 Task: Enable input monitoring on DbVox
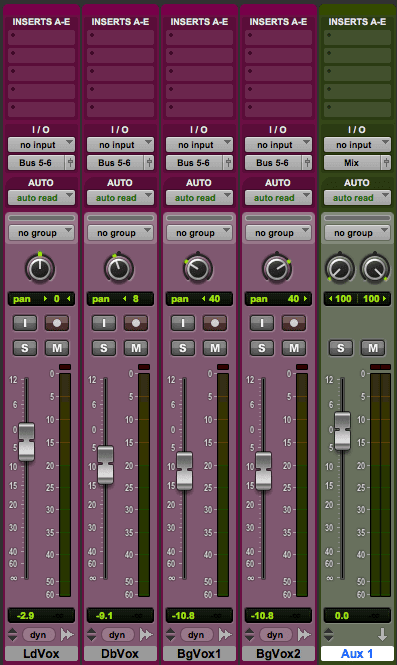104,323
